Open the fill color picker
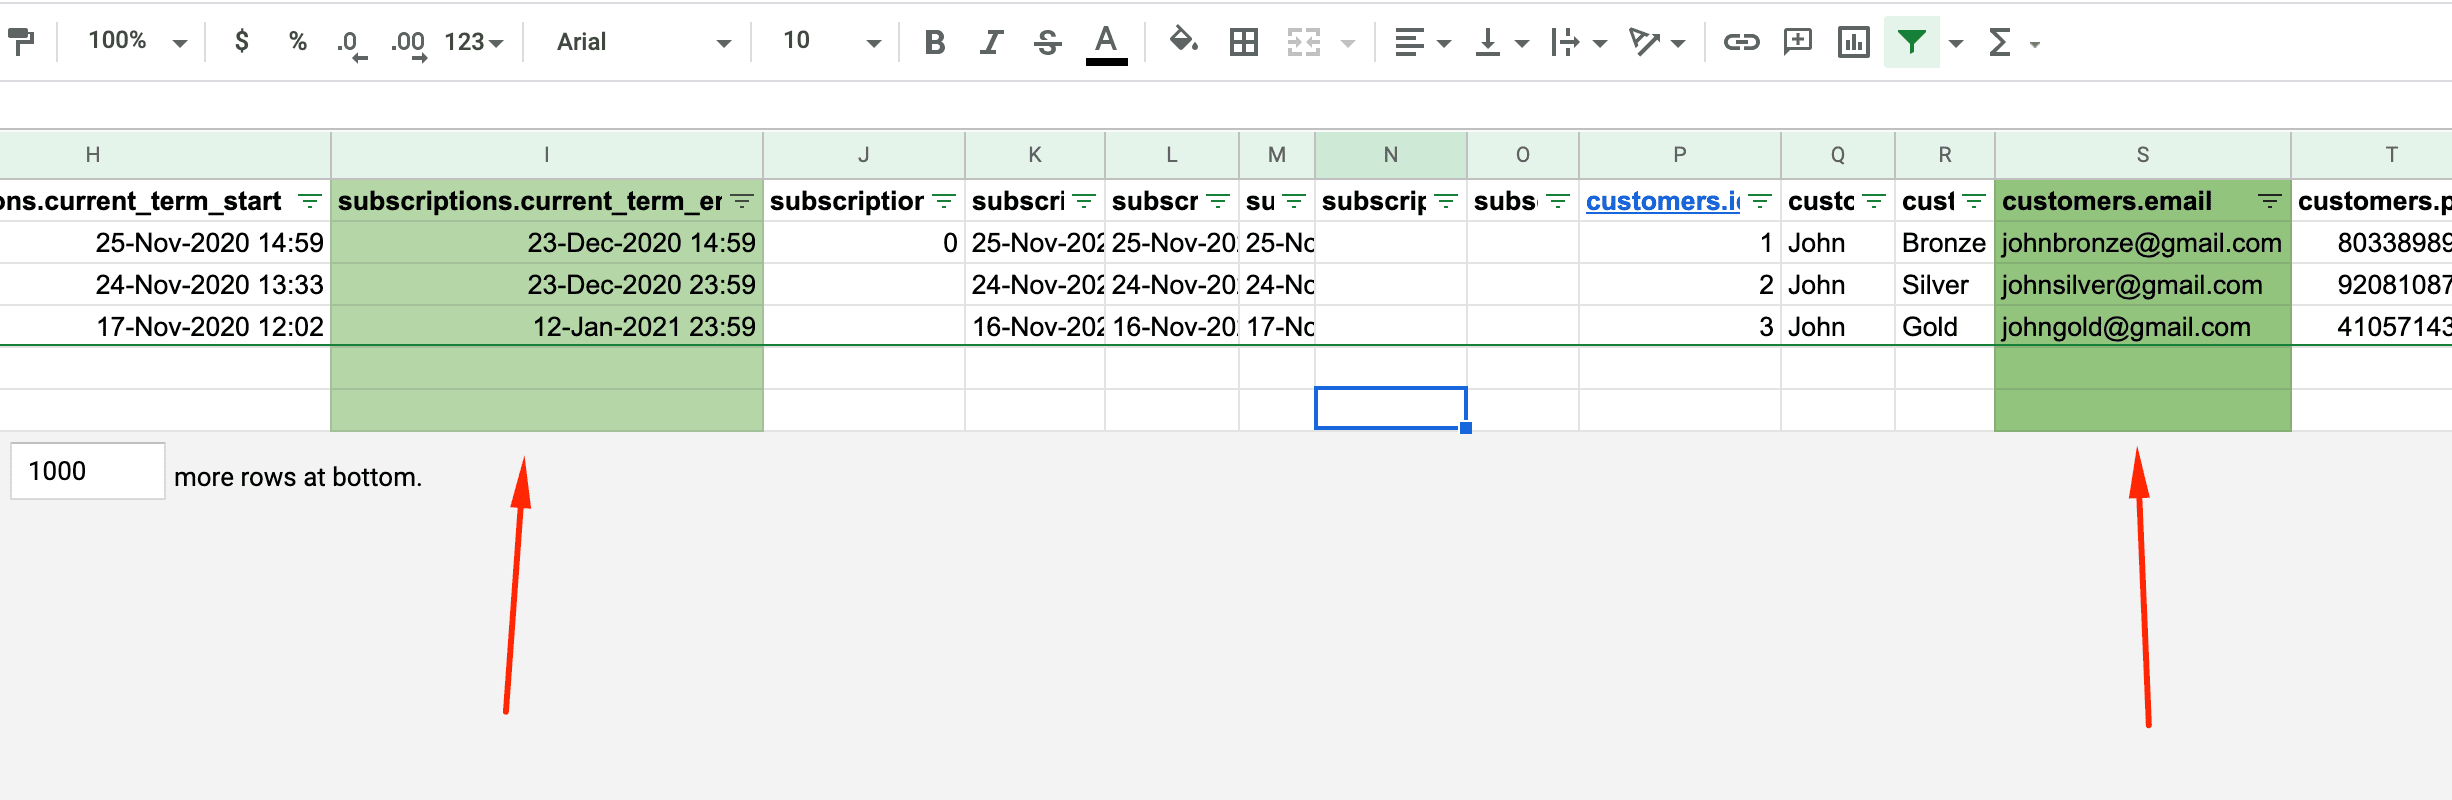Screen dimensions: 2452x800 [1184, 41]
